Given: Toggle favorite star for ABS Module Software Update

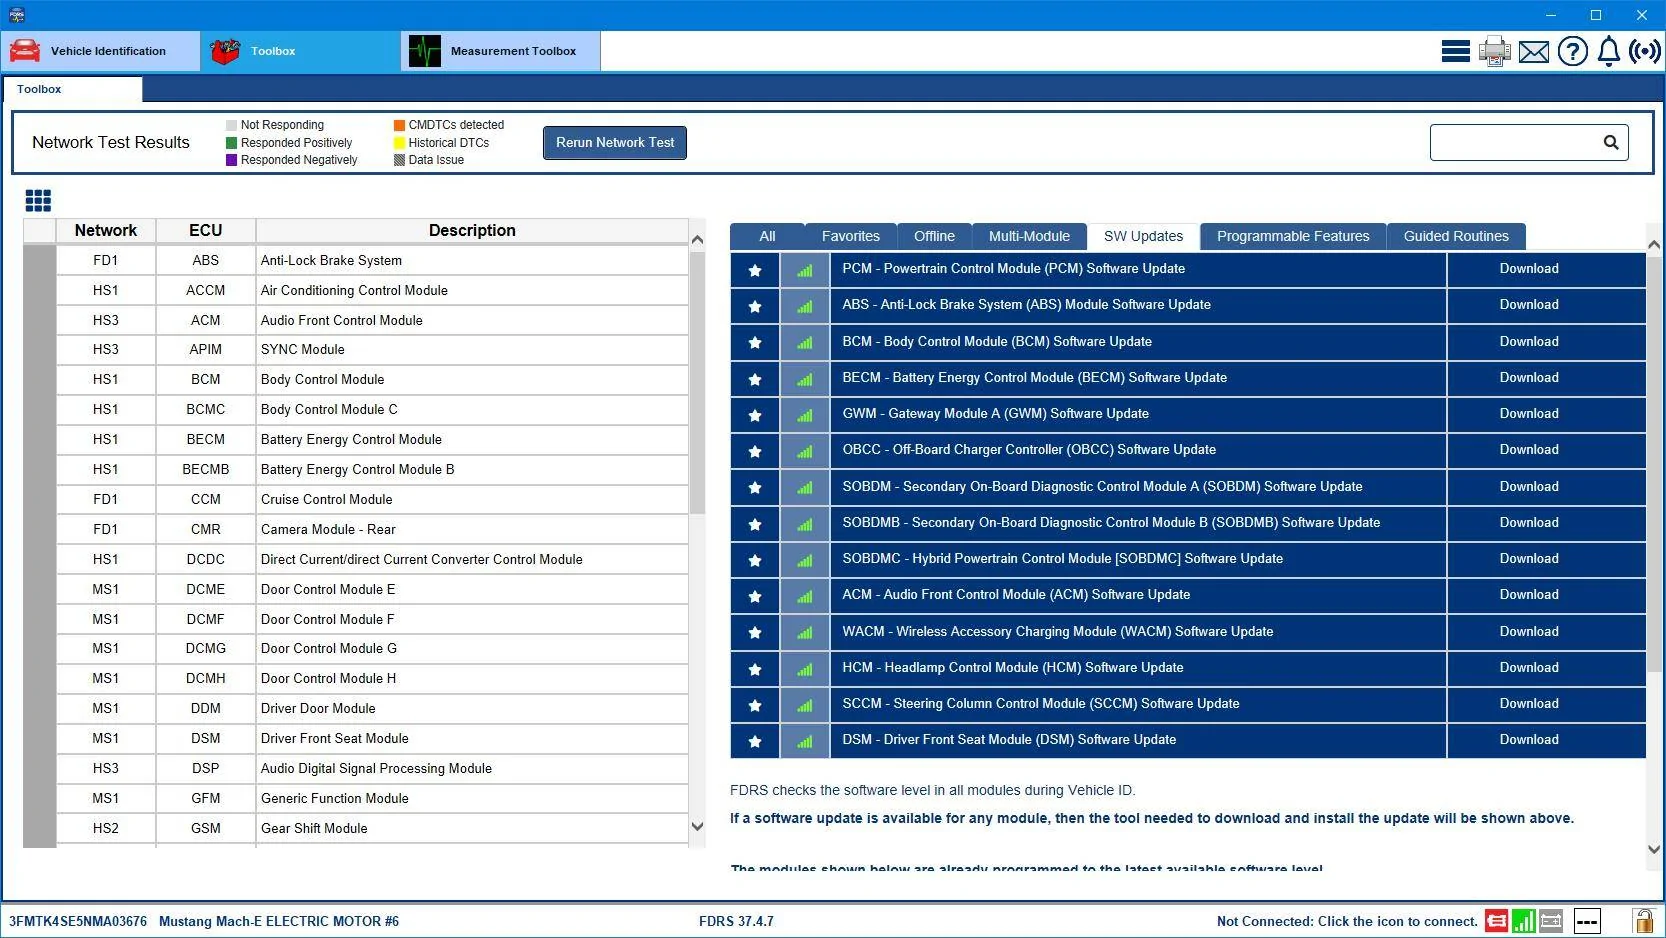Looking at the screenshot, I should [x=755, y=306].
